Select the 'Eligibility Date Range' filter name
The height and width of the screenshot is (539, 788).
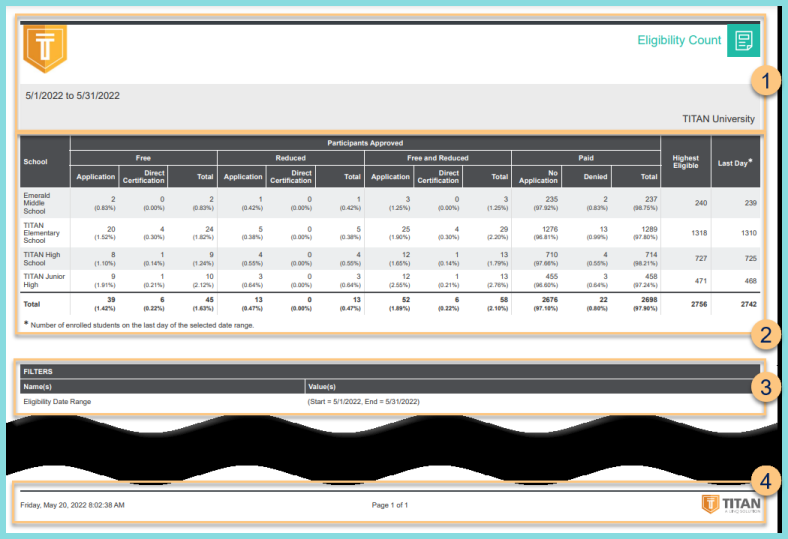pos(57,401)
